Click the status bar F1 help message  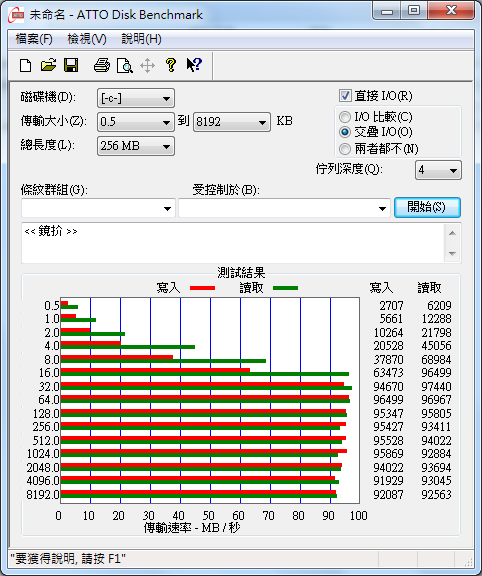(68, 559)
